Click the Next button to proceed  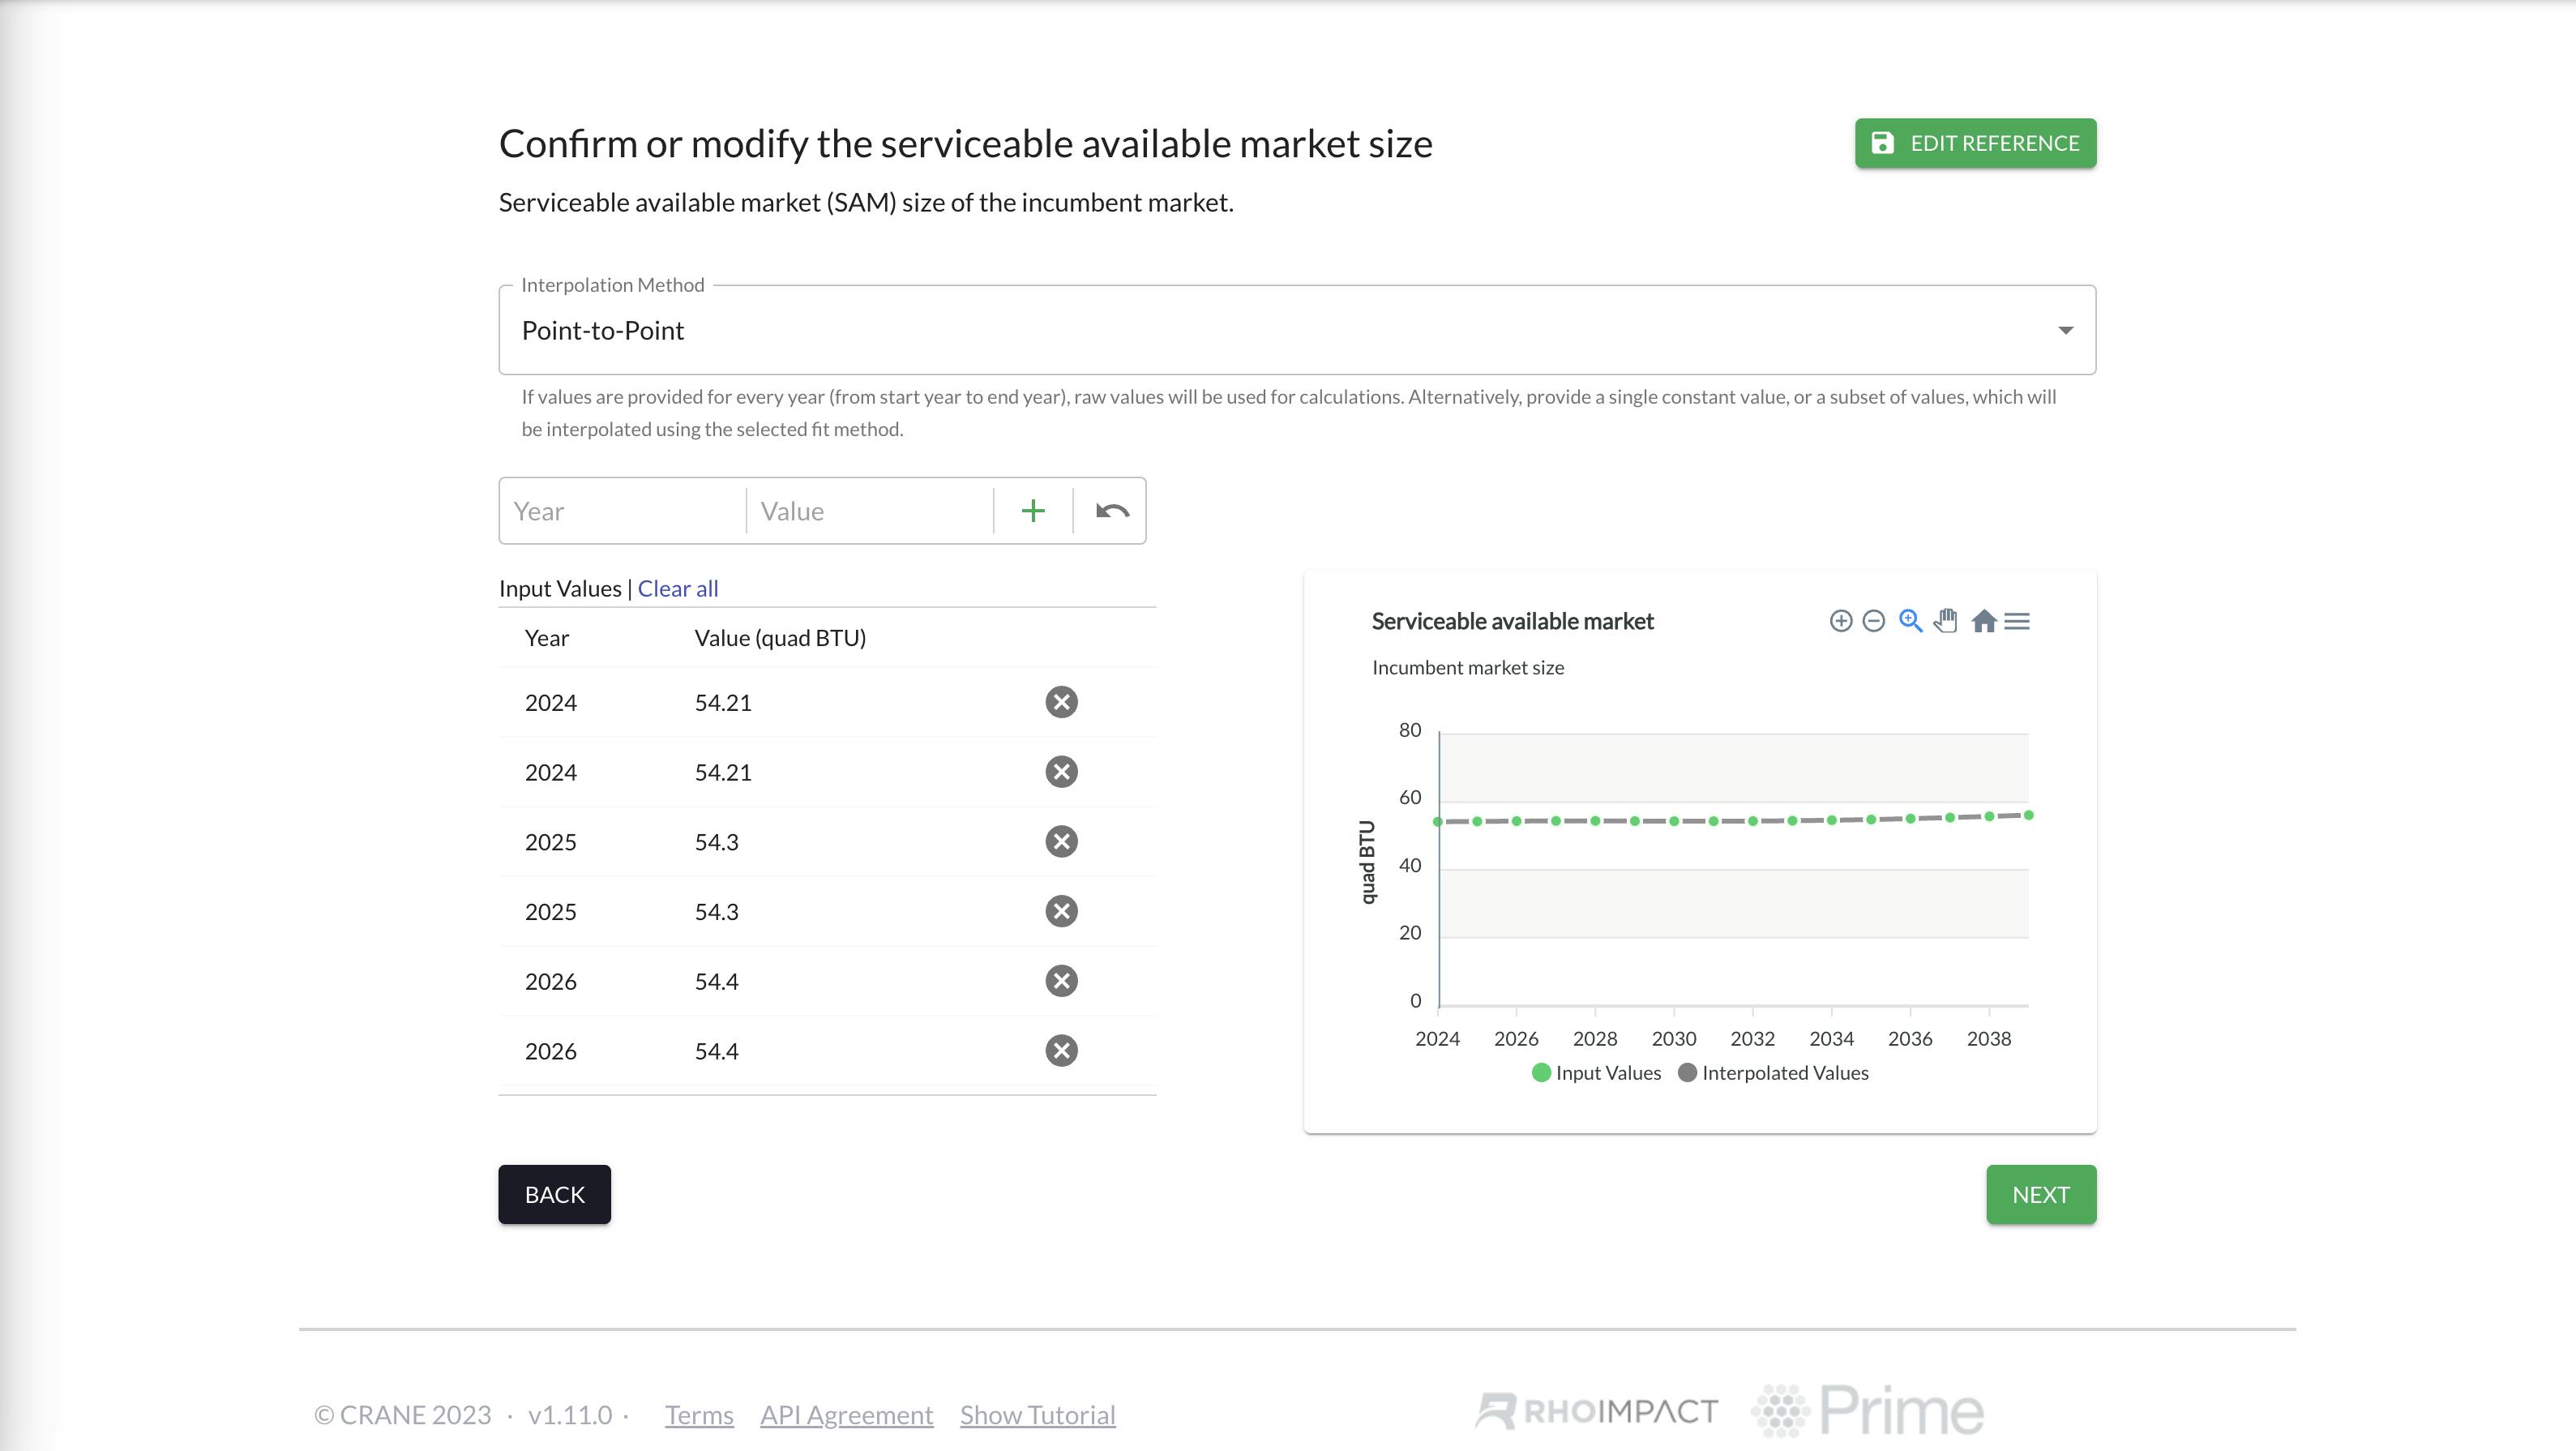pos(2040,1194)
